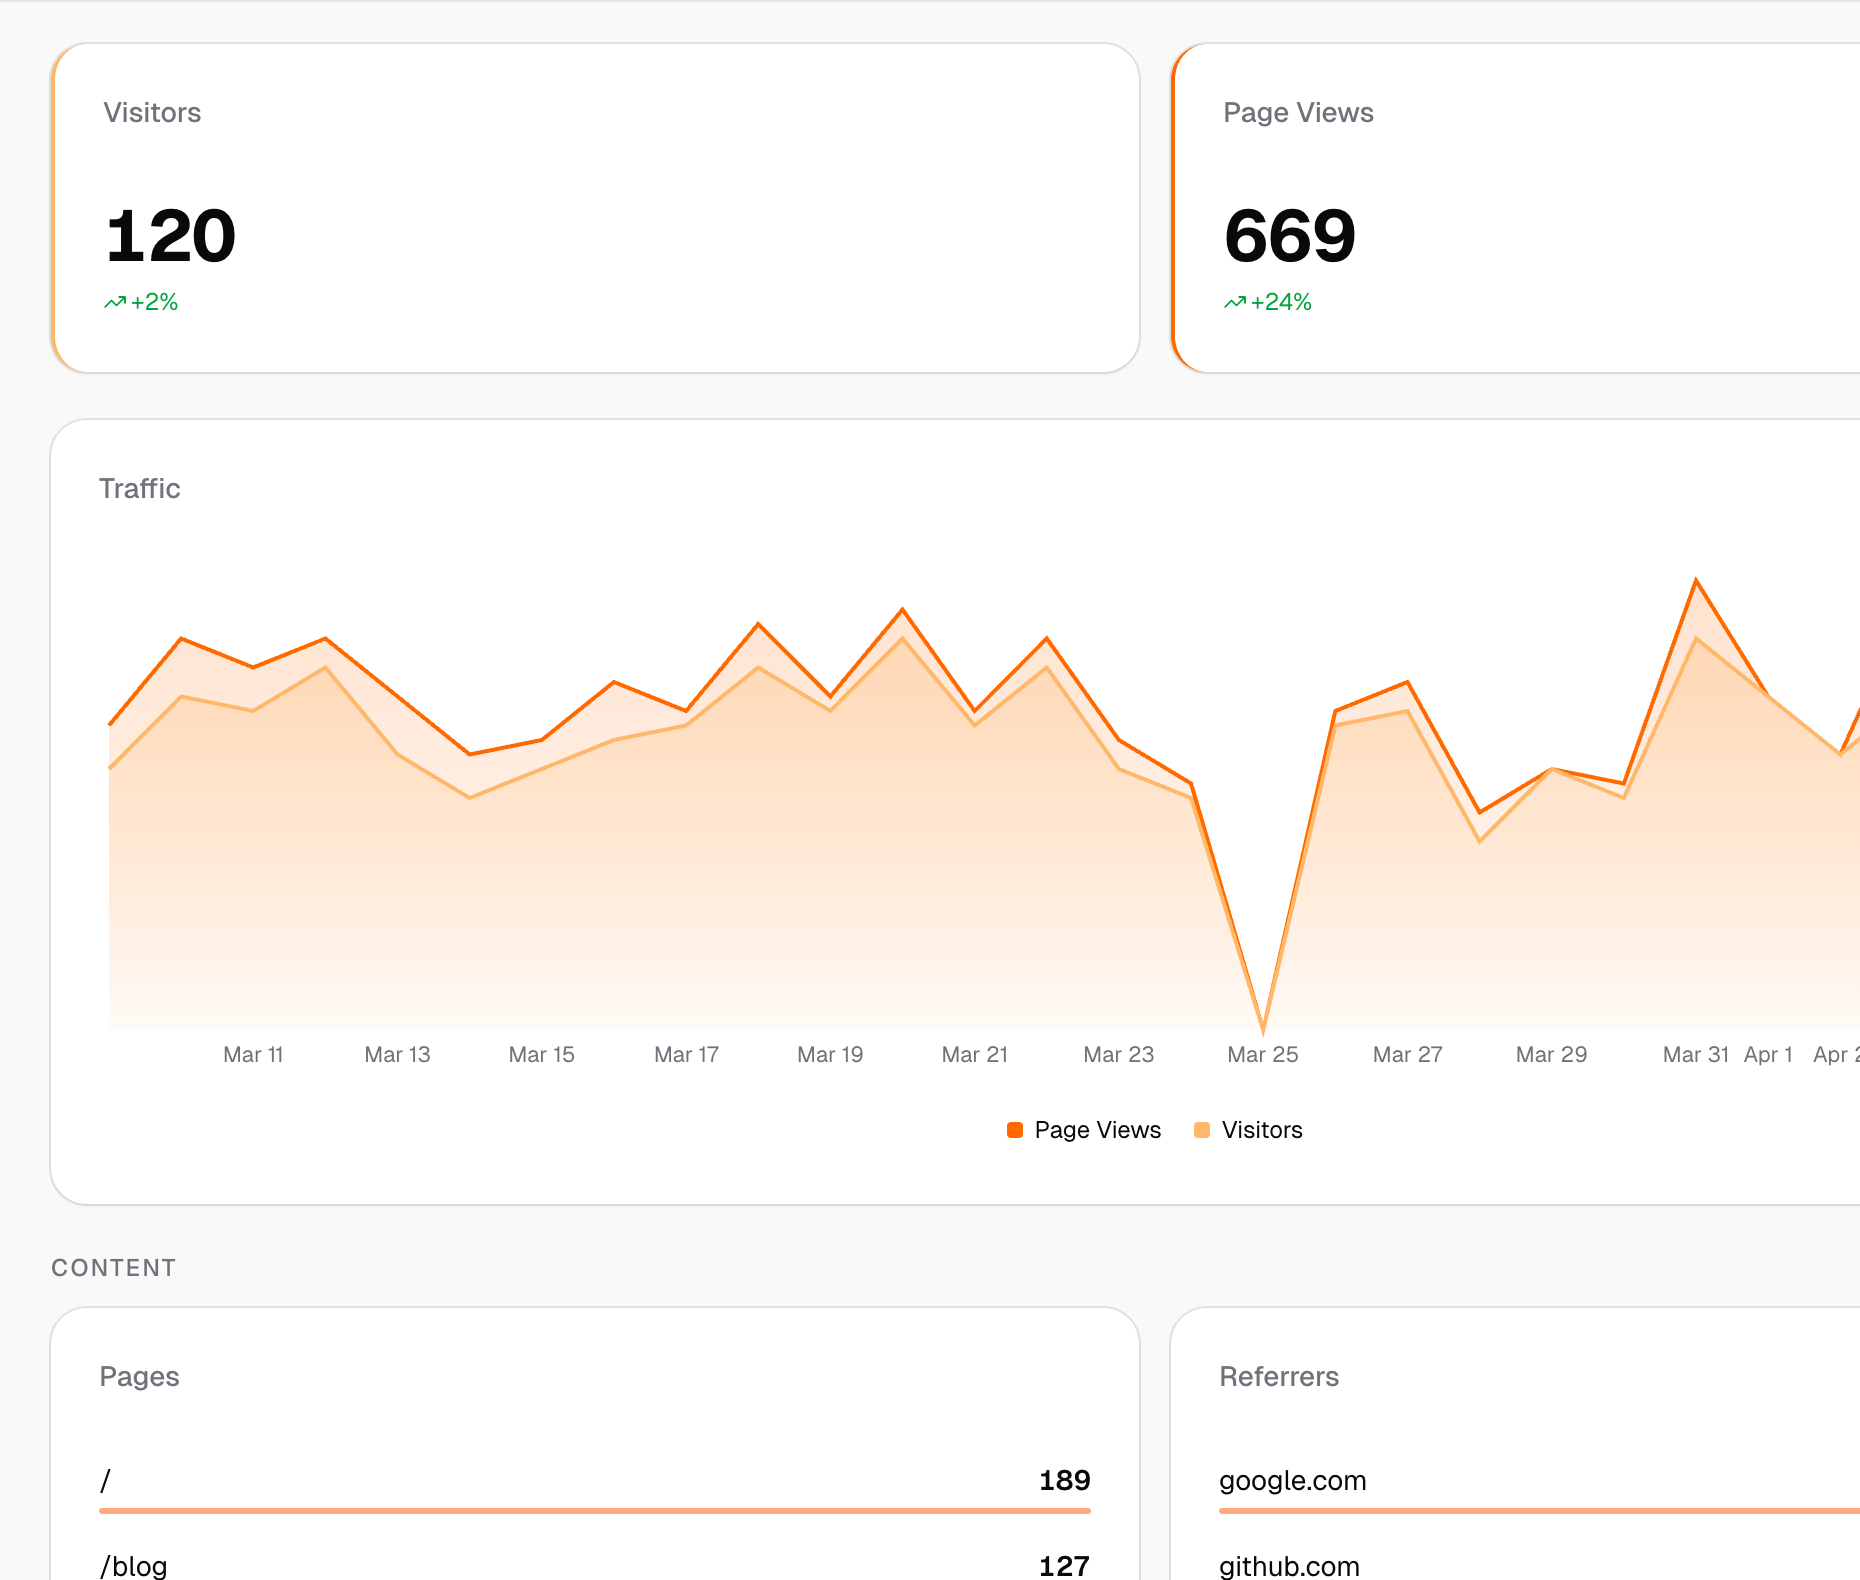This screenshot has width=1860, height=1580.
Task: Click the github.com referrer
Action: pos(1289,1565)
